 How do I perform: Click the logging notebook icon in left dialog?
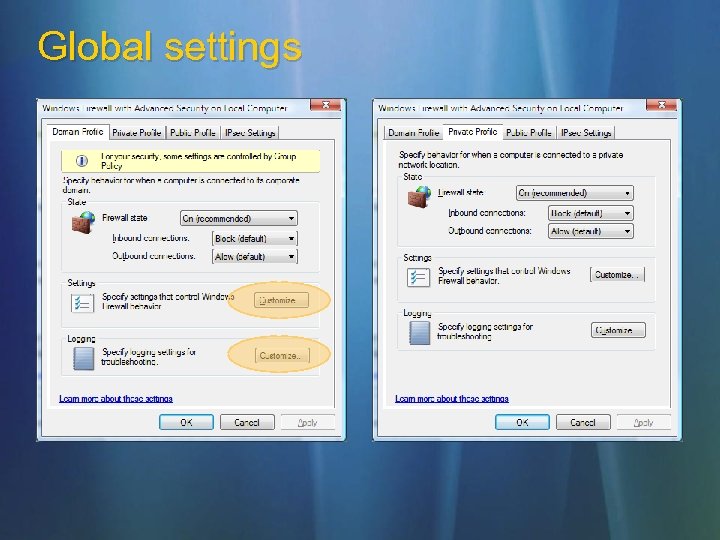tap(84, 359)
